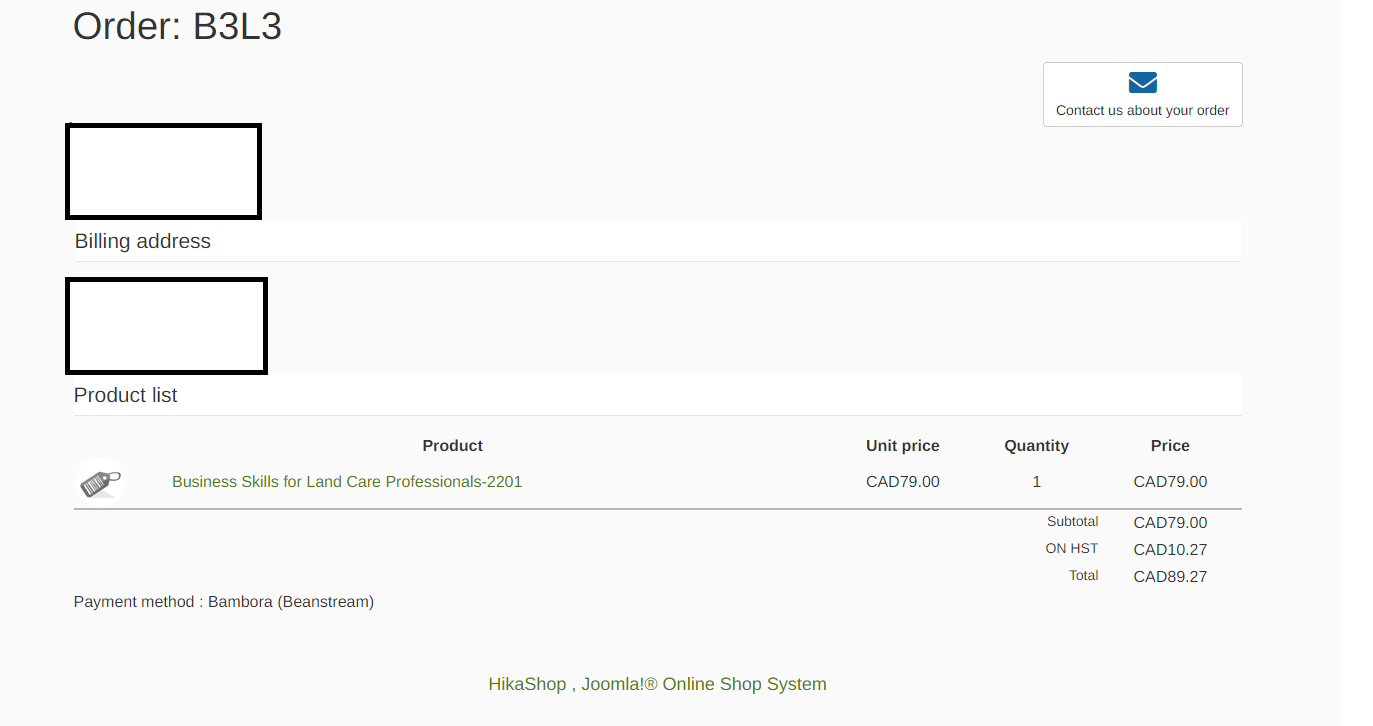The width and height of the screenshot is (1373, 726).
Task: Click the Product column header
Action: pos(452,446)
